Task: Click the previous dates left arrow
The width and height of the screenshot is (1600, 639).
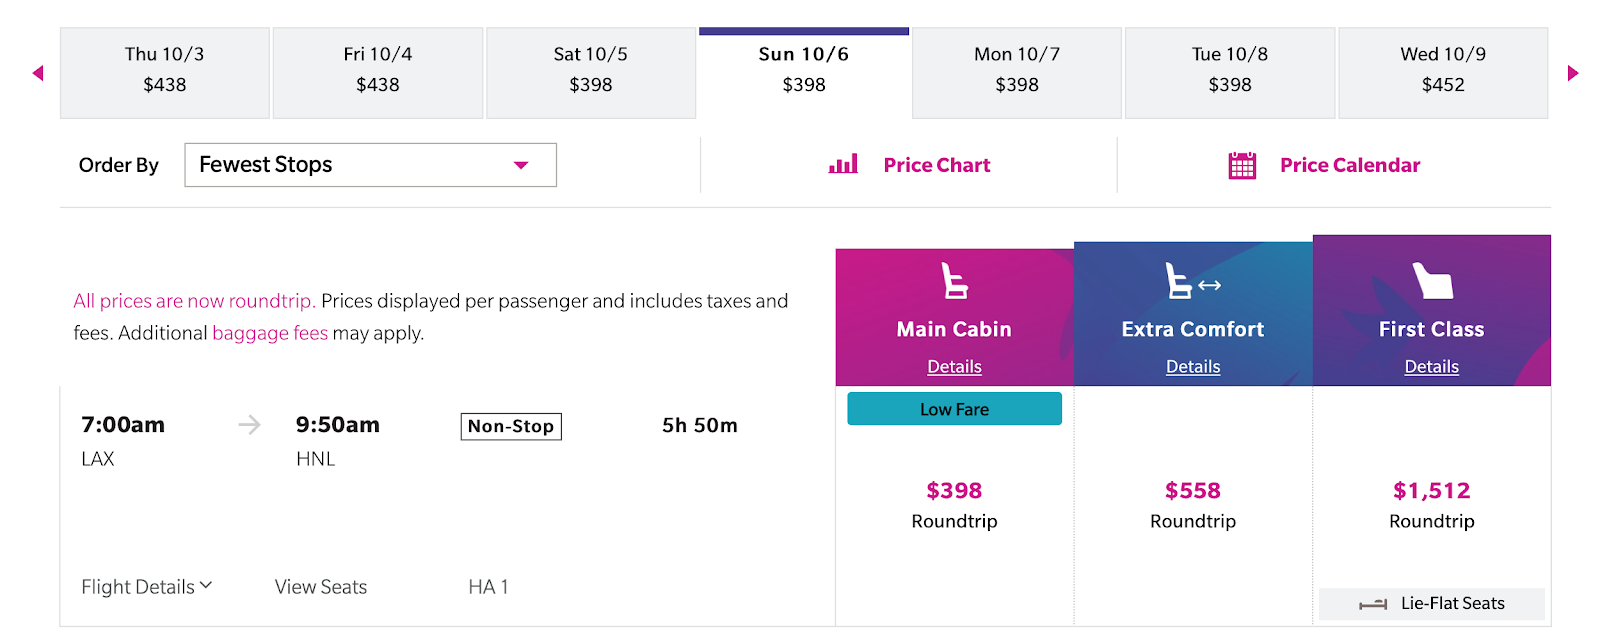Action: coord(38,73)
